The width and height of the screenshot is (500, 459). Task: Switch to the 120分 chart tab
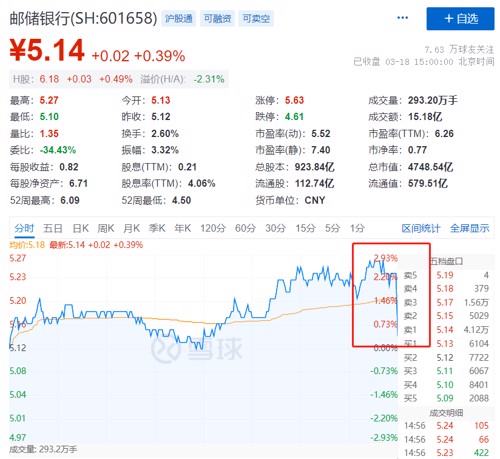pos(213,228)
